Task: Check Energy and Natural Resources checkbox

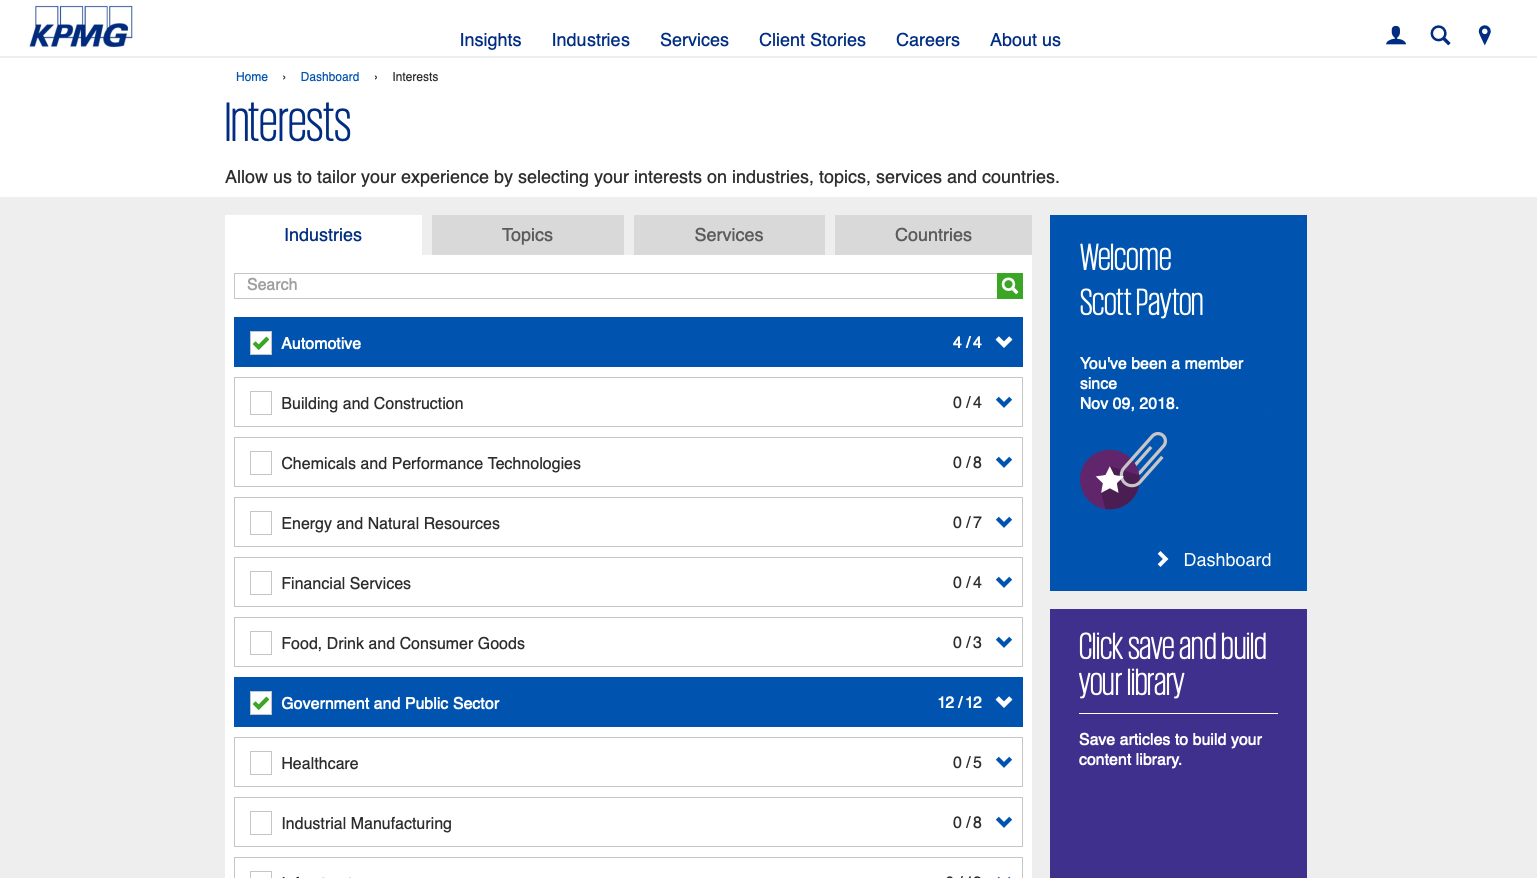Action: (261, 523)
